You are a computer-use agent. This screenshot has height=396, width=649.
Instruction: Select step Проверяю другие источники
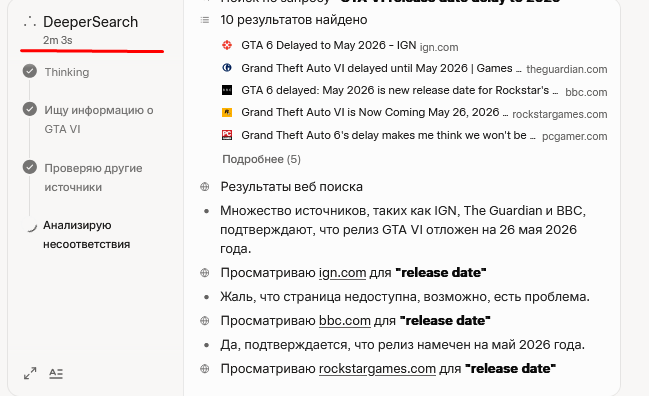point(93,178)
